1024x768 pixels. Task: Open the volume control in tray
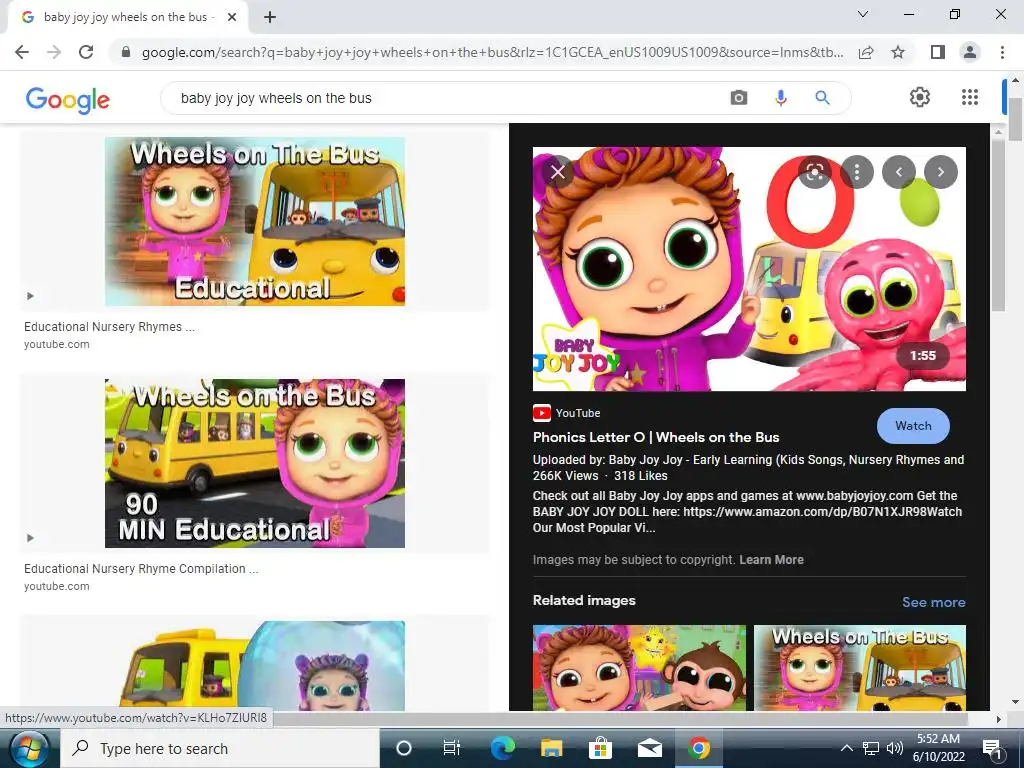(895, 748)
